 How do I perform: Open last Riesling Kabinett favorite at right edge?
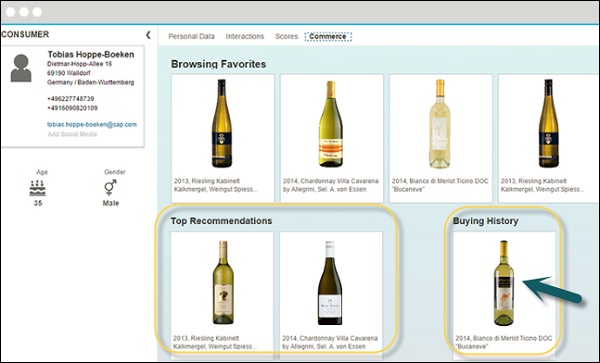click(x=549, y=138)
